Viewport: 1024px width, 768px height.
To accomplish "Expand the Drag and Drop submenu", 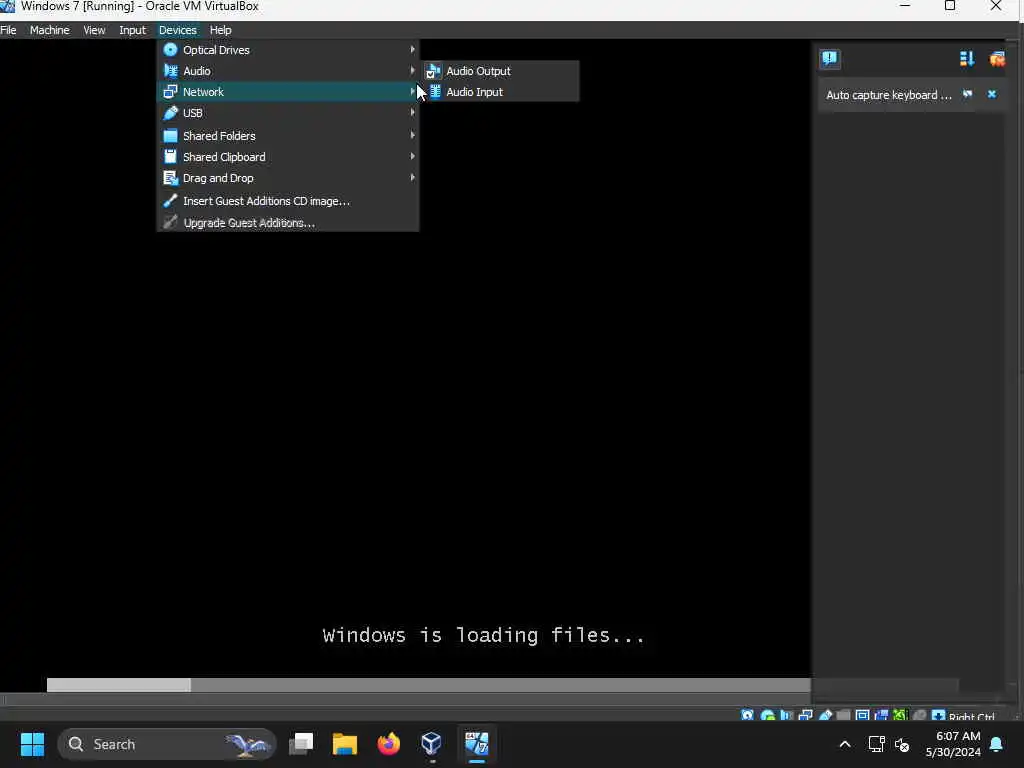I will pos(288,177).
